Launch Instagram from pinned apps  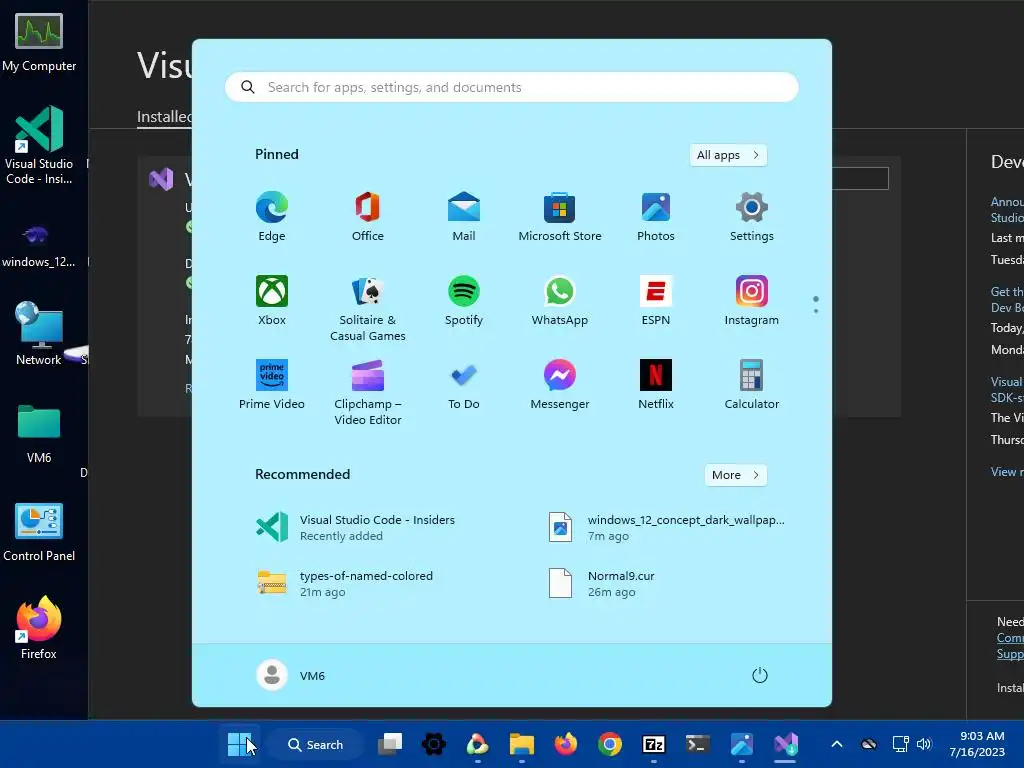tap(752, 300)
